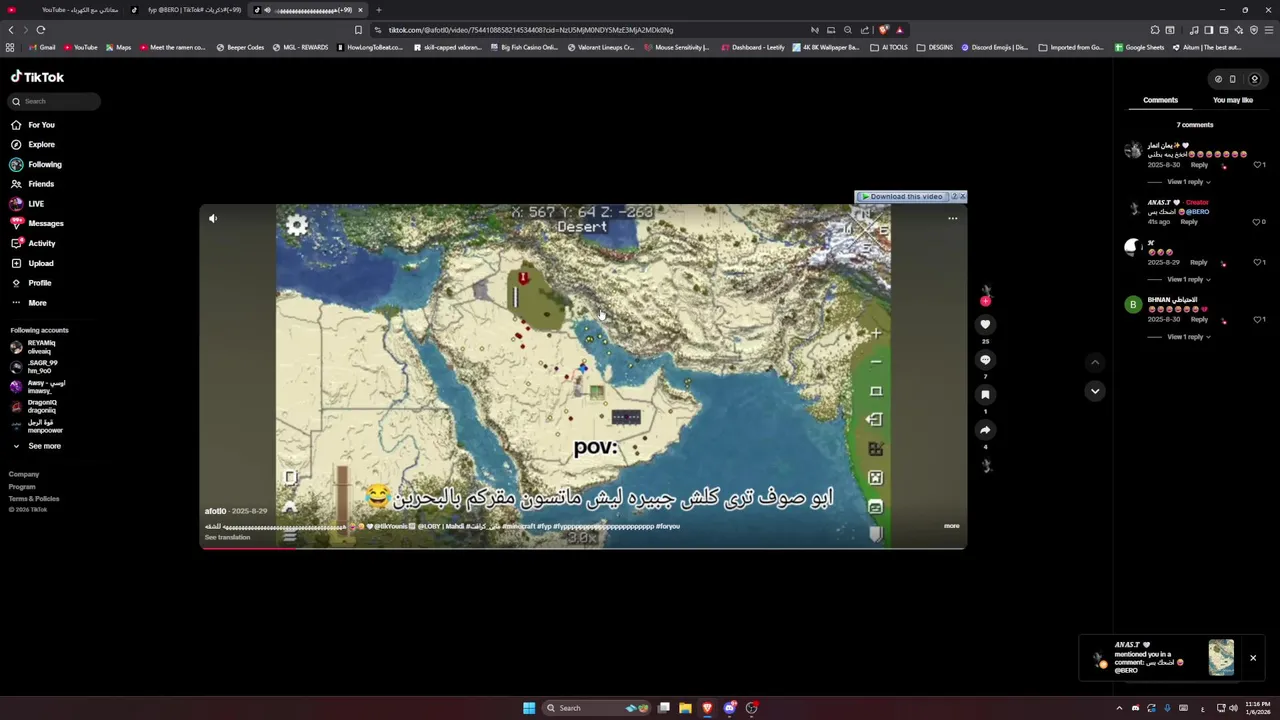The height and width of the screenshot is (720, 1280).
Task: Open the Activity notifications
Action: pyautogui.click(x=33, y=243)
